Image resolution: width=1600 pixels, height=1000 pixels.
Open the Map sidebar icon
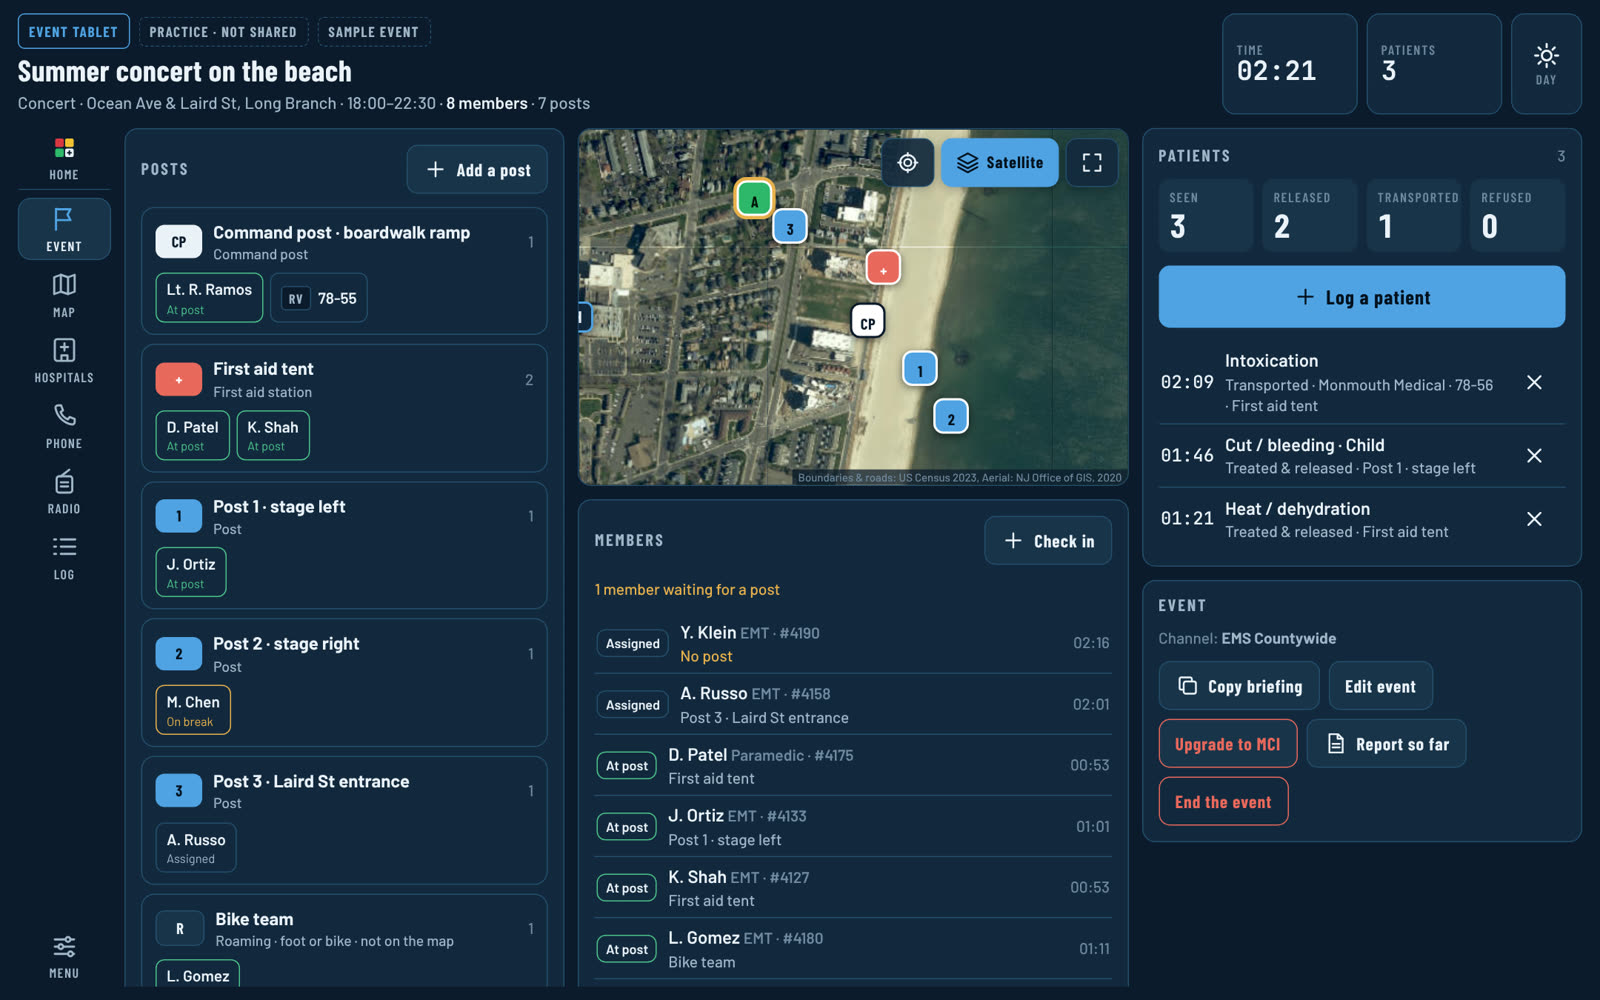[64, 295]
